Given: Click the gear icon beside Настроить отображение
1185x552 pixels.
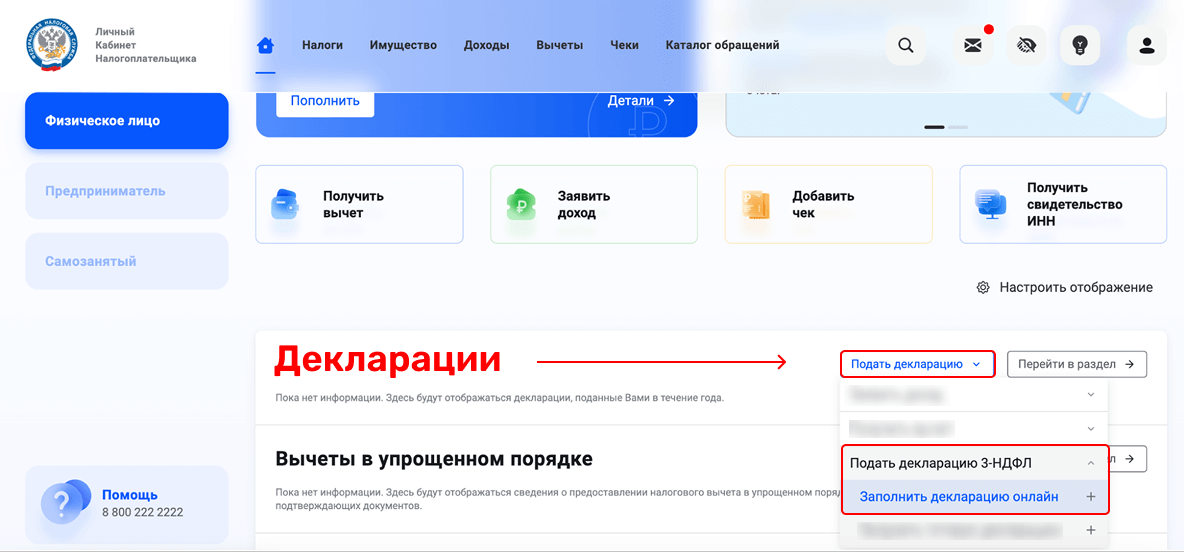Looking at the screenshot, I should point(983,287).
